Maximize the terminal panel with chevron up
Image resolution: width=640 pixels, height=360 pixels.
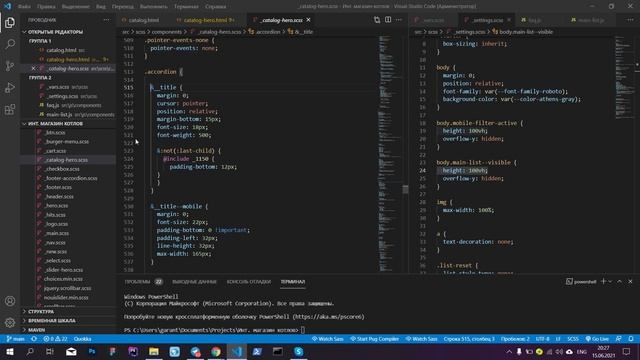click(x=620, y=281)
